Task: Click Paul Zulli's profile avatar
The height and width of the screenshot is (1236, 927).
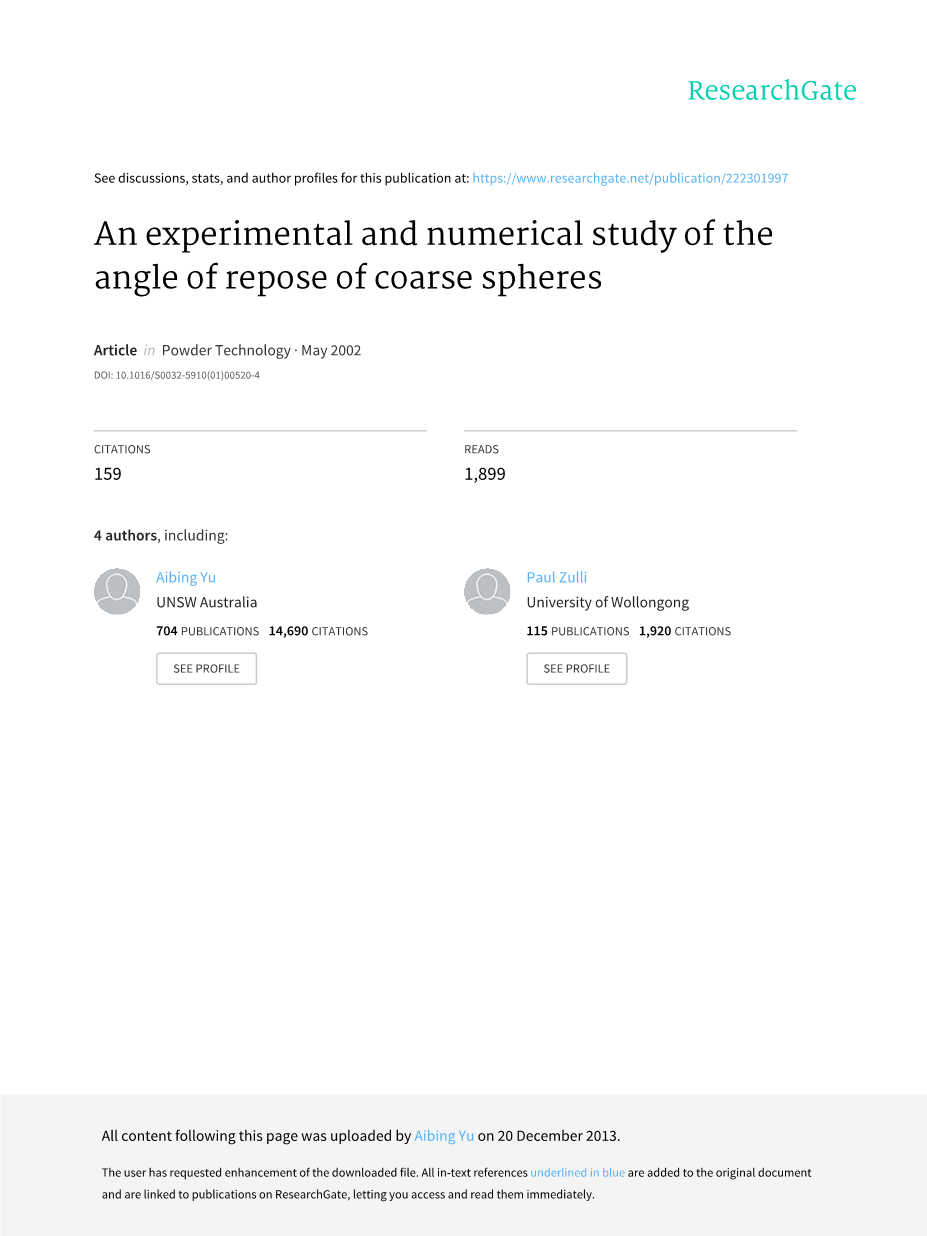Action: click(x=487, y=591)
